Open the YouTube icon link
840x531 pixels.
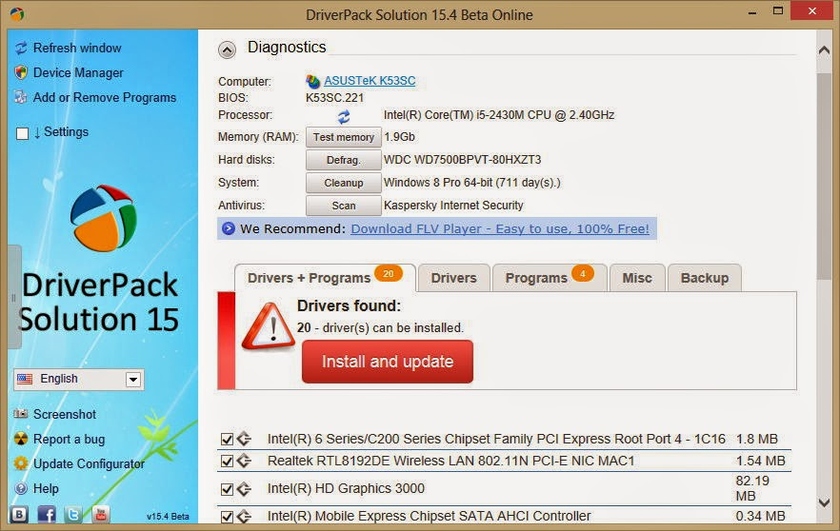point(101,514)
